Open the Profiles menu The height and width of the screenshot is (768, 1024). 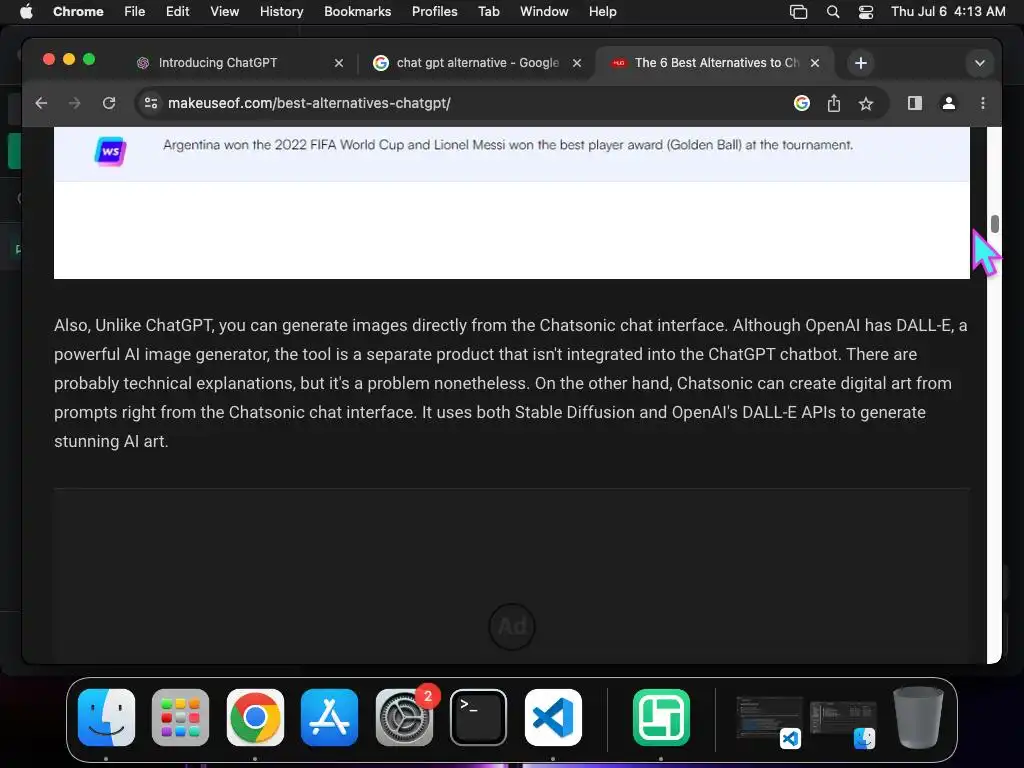(434, 11)
